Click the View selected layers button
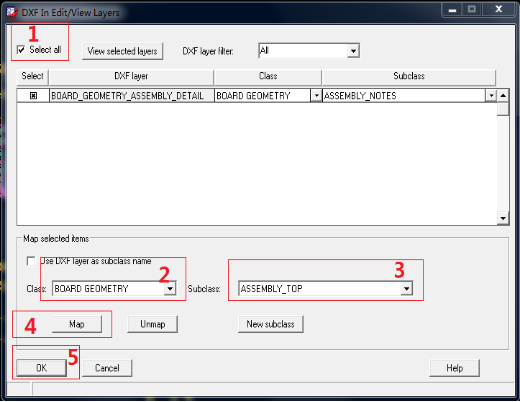Viewport: 520px width, 402px height. [x=122, y=51]
